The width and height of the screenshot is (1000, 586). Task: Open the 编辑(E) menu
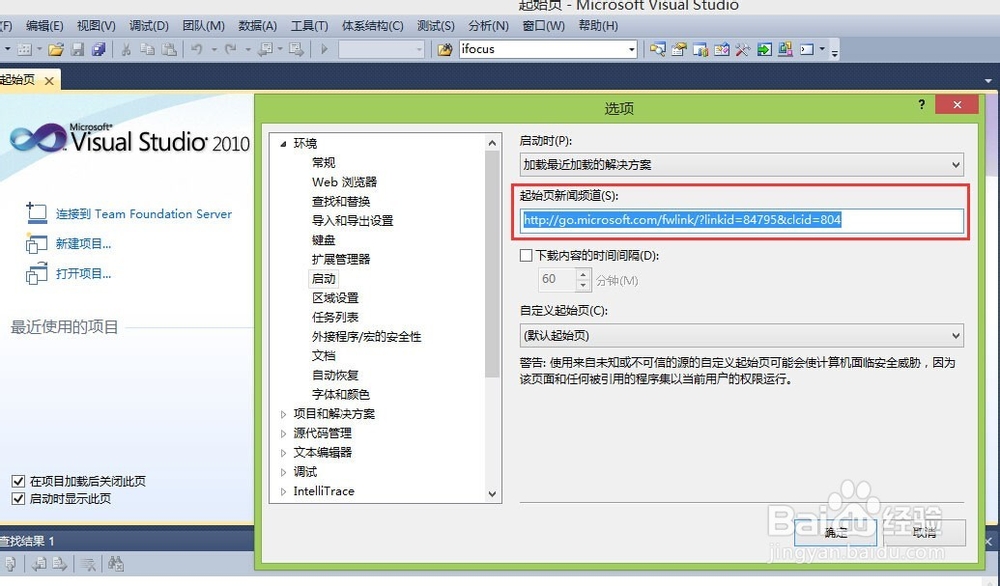pos(45,26)
